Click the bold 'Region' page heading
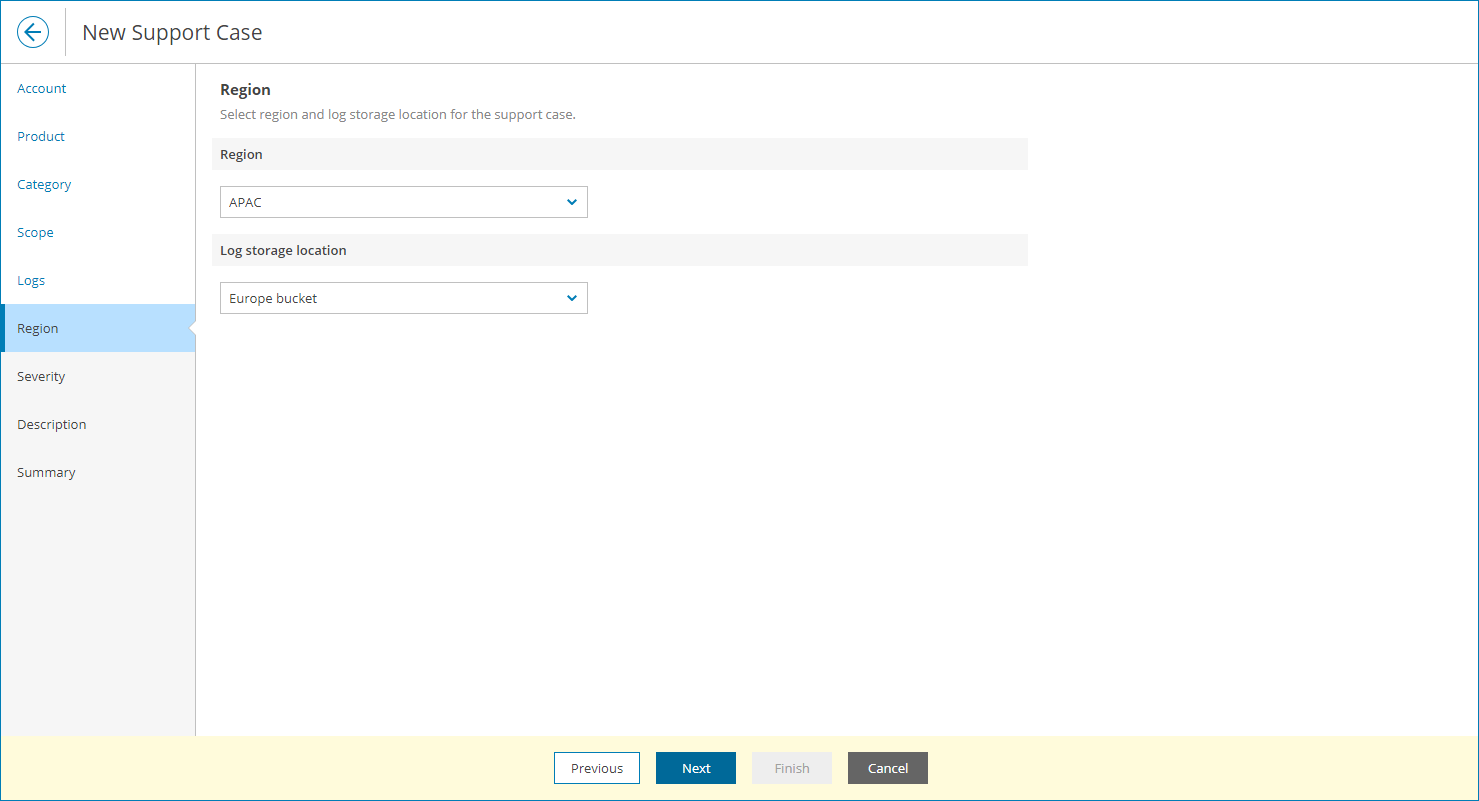 click(245, 90)
